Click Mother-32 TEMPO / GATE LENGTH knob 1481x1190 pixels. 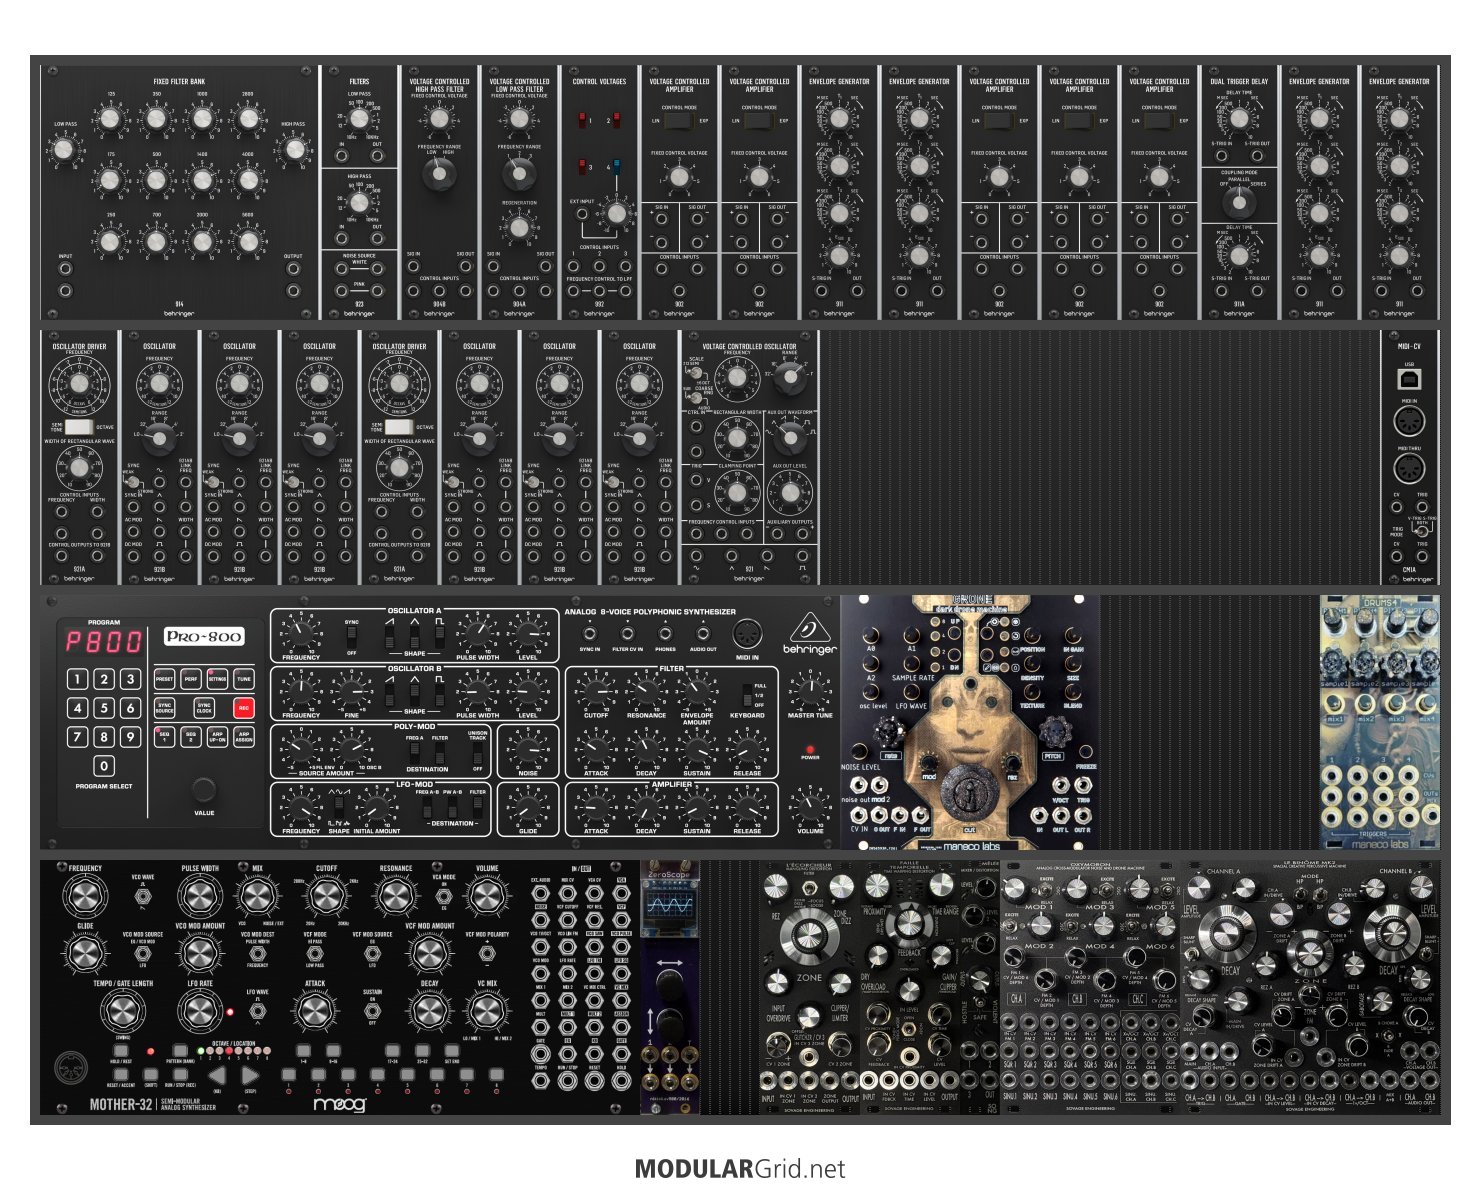(123, 1010)
